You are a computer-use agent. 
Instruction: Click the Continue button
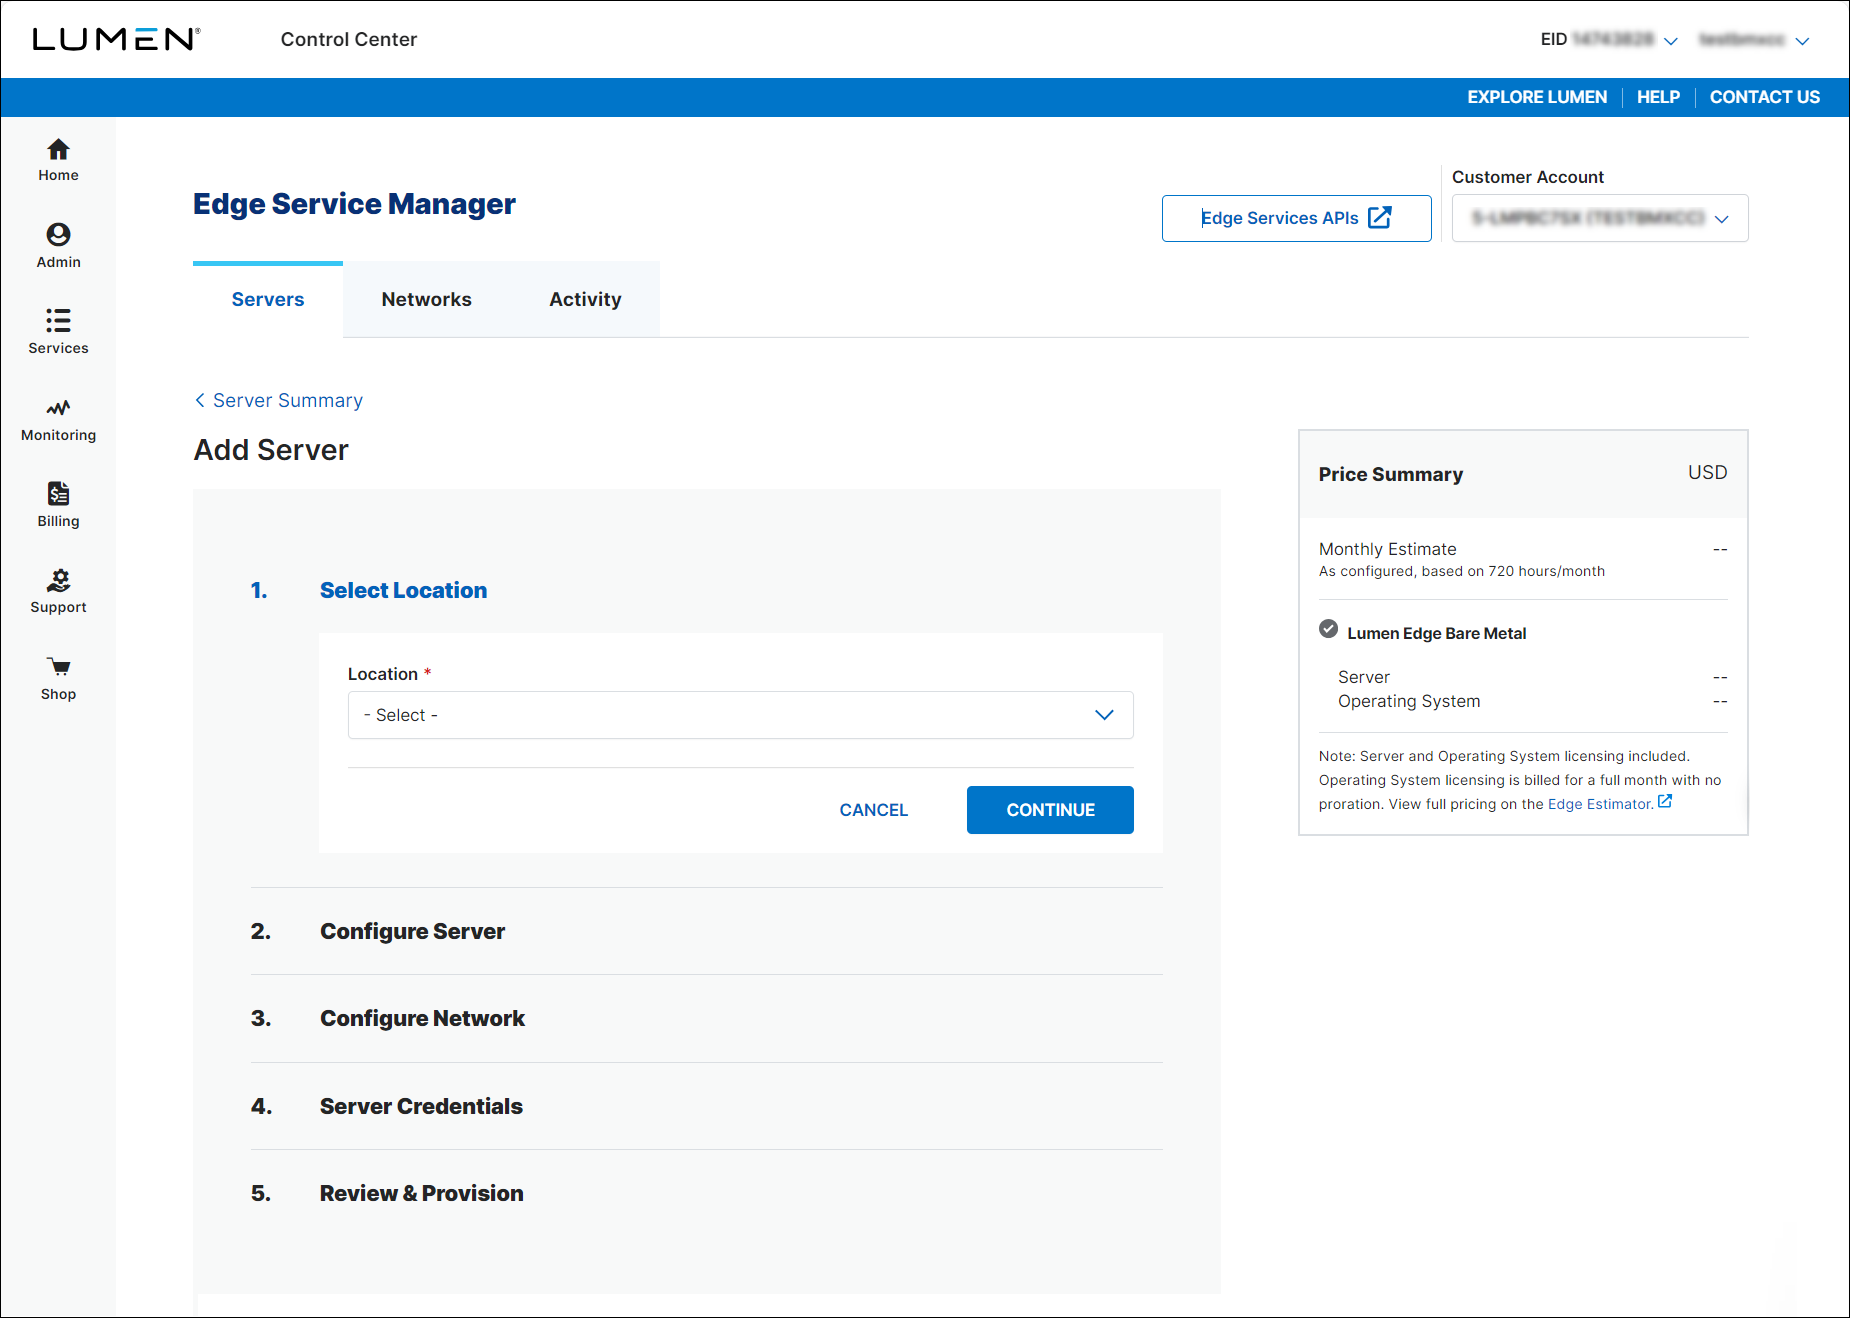pyautogui.click(x=1050, y=810)
